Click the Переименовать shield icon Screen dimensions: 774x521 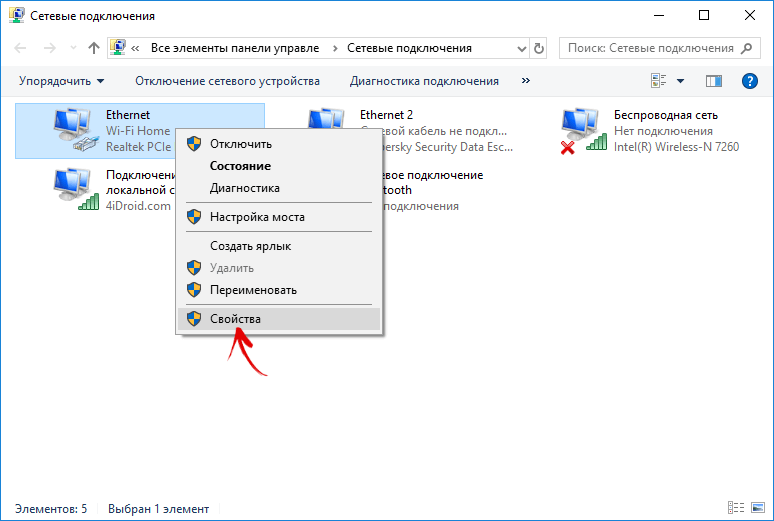194,290
